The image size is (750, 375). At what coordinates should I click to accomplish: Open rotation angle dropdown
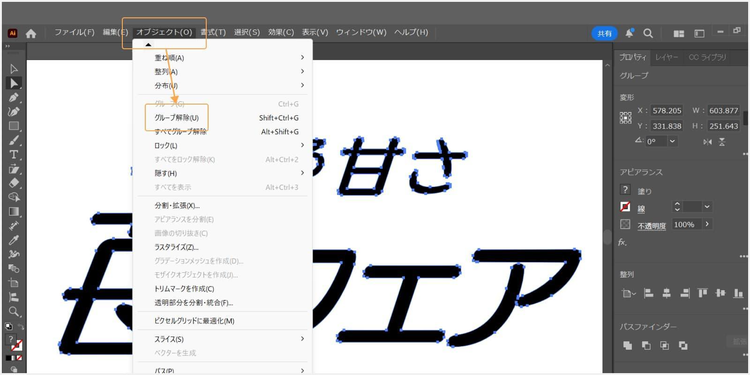673,142
